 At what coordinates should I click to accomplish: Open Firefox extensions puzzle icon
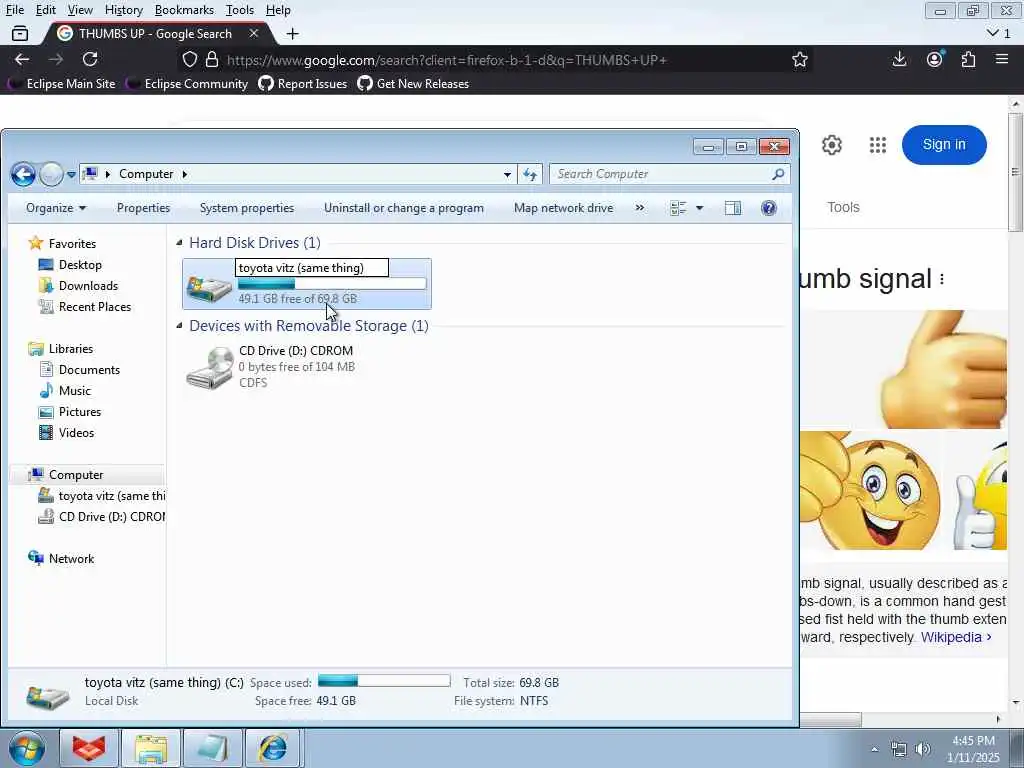[x=968, y=59]
